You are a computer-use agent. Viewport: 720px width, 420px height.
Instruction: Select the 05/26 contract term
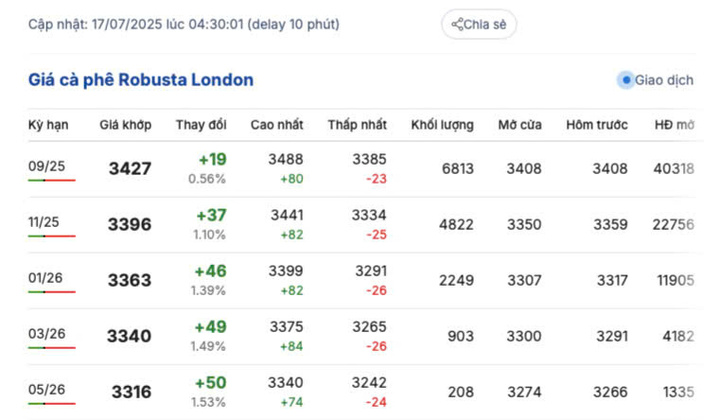[x=46, y=389]
